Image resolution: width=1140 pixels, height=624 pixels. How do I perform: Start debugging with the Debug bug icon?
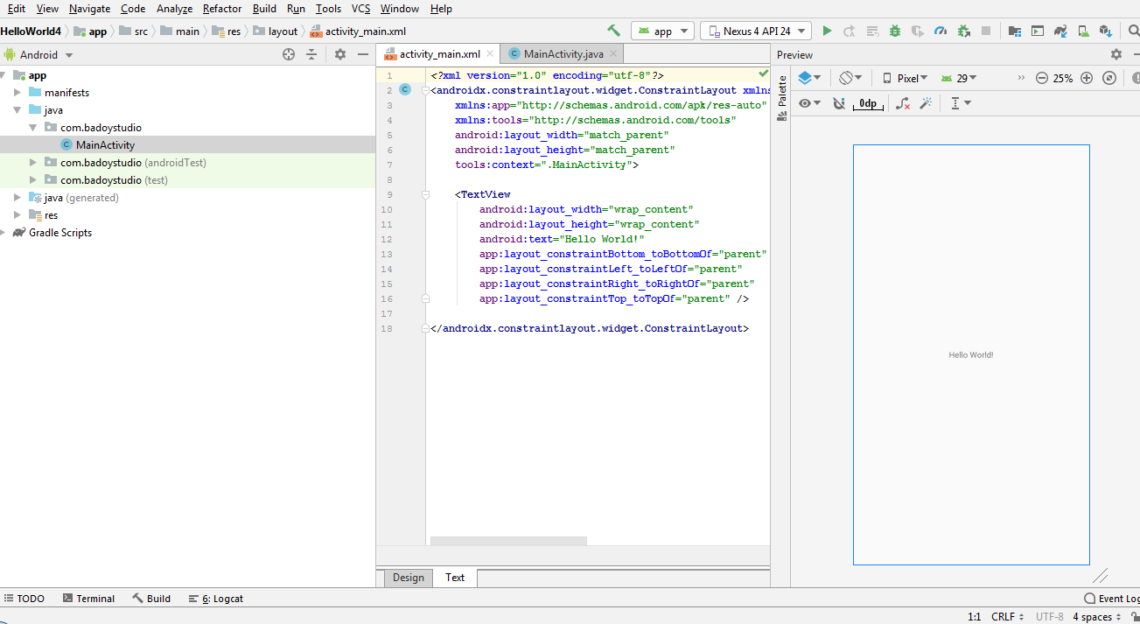[x=894, y=31]
